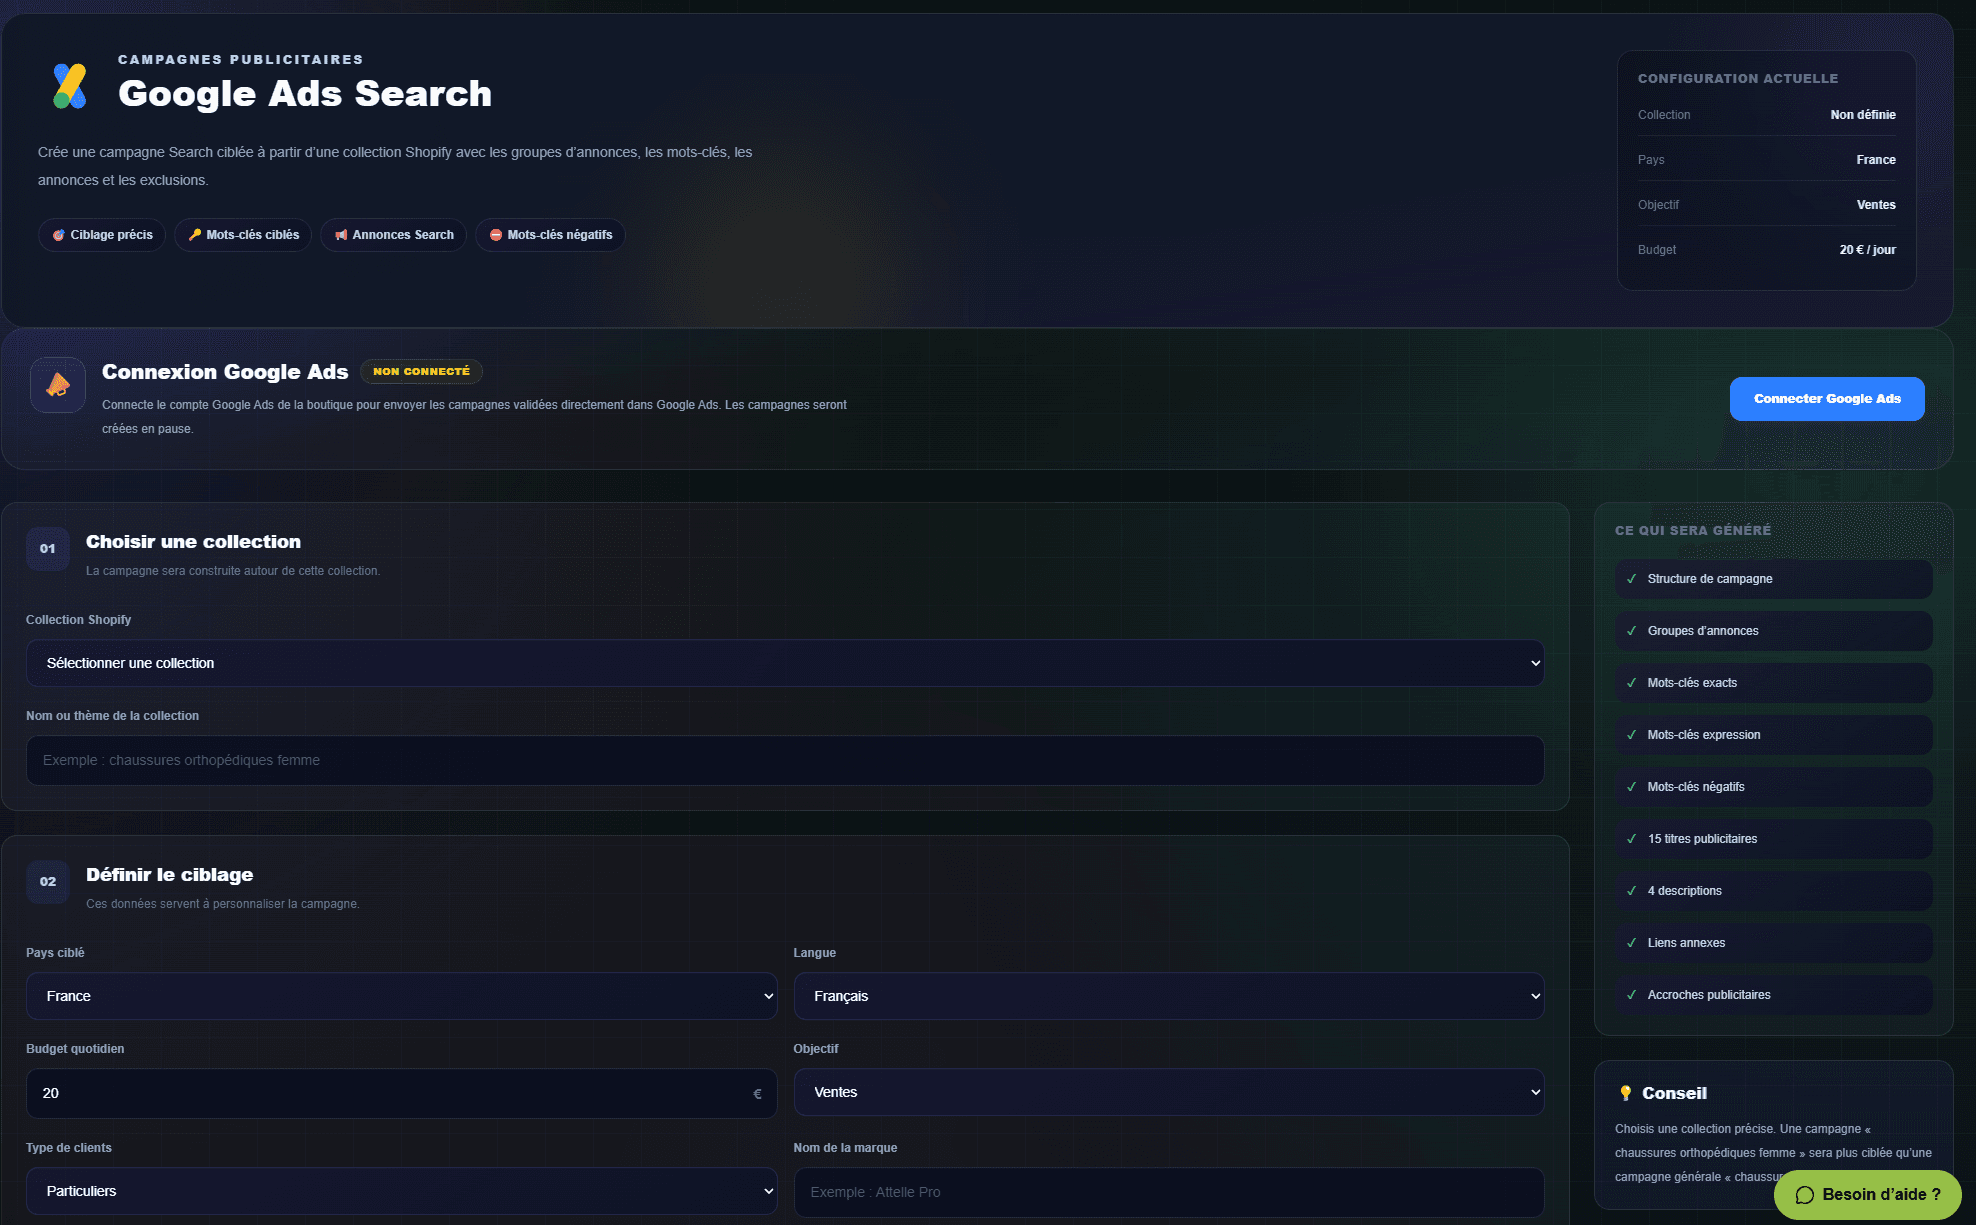
Task: Click the Mots-clés ciblés chip
Action: click(x=243, y=235)
